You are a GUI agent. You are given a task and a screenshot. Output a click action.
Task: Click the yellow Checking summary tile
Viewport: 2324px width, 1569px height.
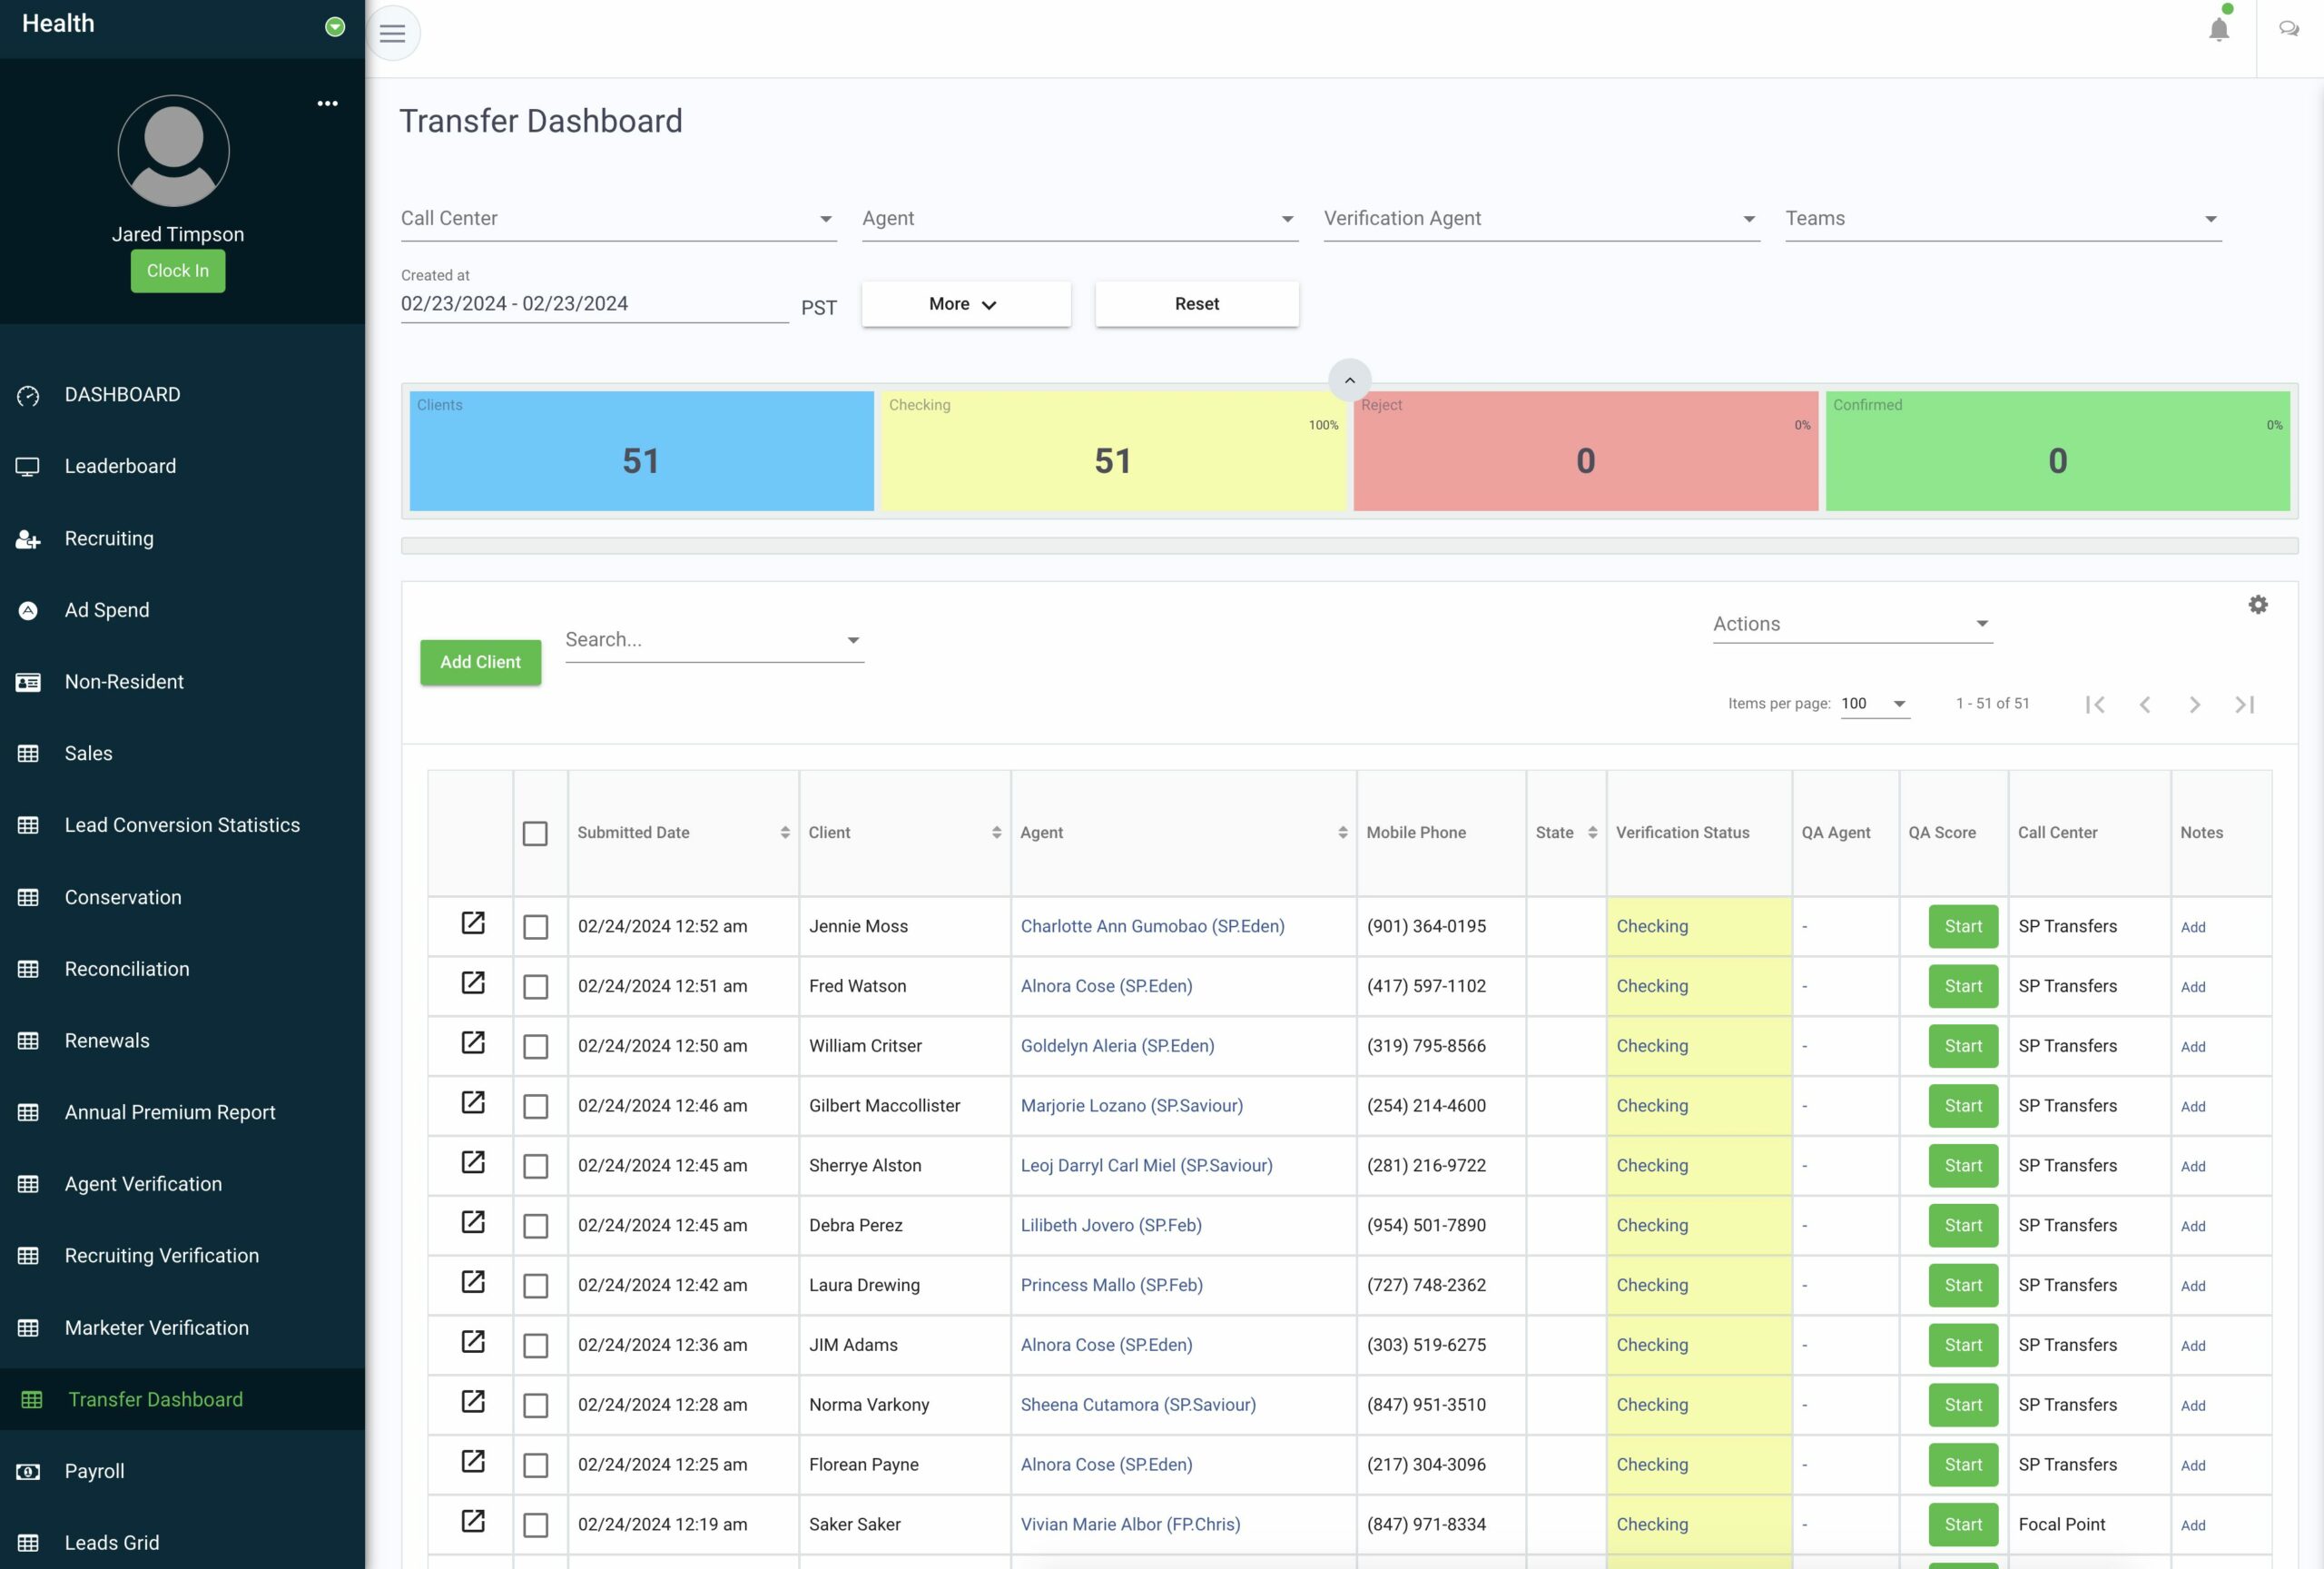[1113, 451]
